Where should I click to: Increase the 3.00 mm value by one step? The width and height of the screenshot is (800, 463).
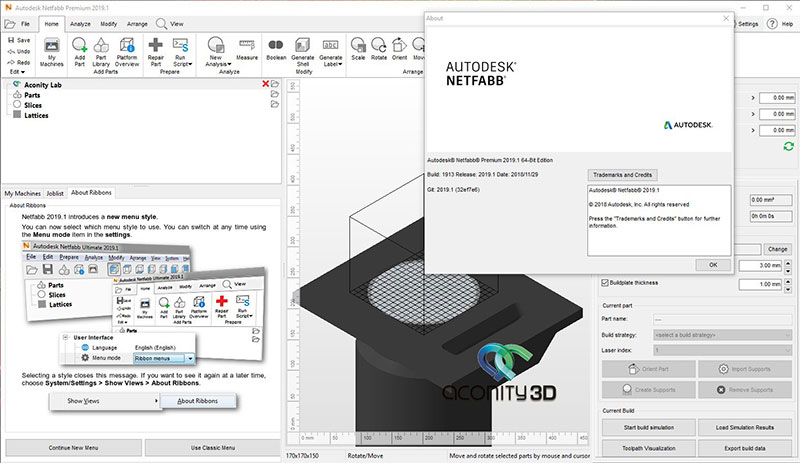788,263
